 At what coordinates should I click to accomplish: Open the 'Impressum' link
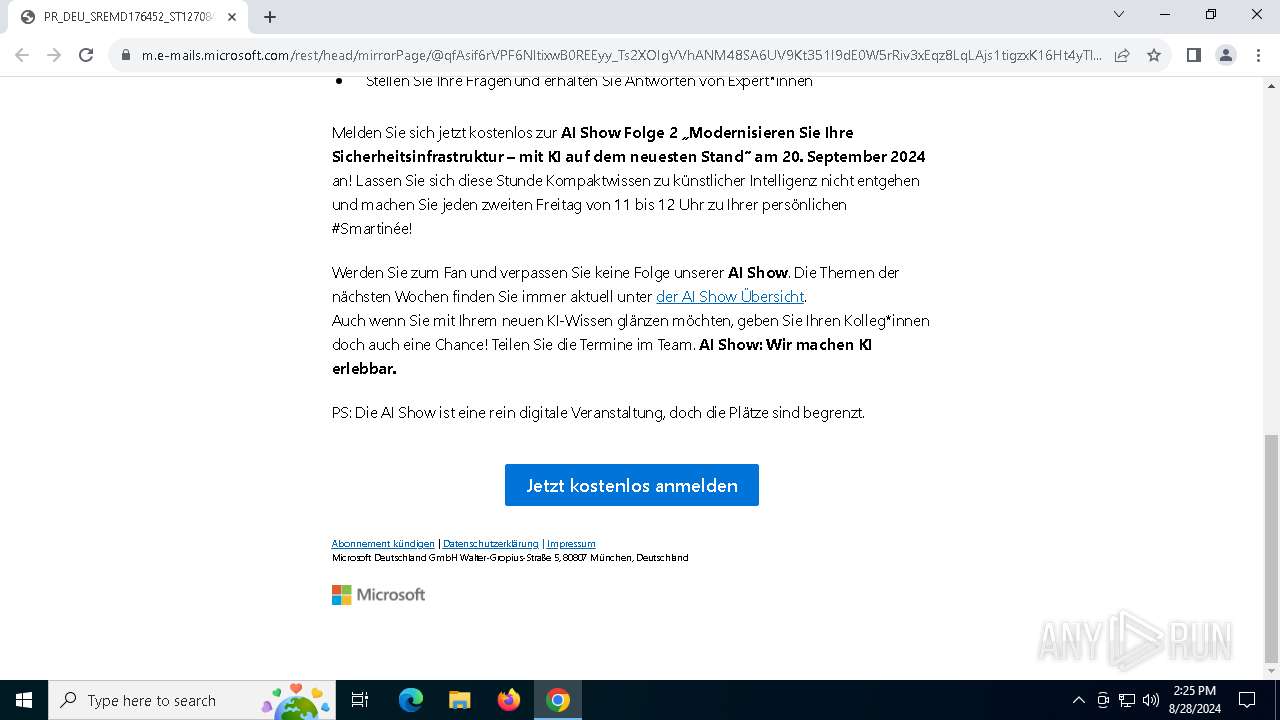[571, 544]
